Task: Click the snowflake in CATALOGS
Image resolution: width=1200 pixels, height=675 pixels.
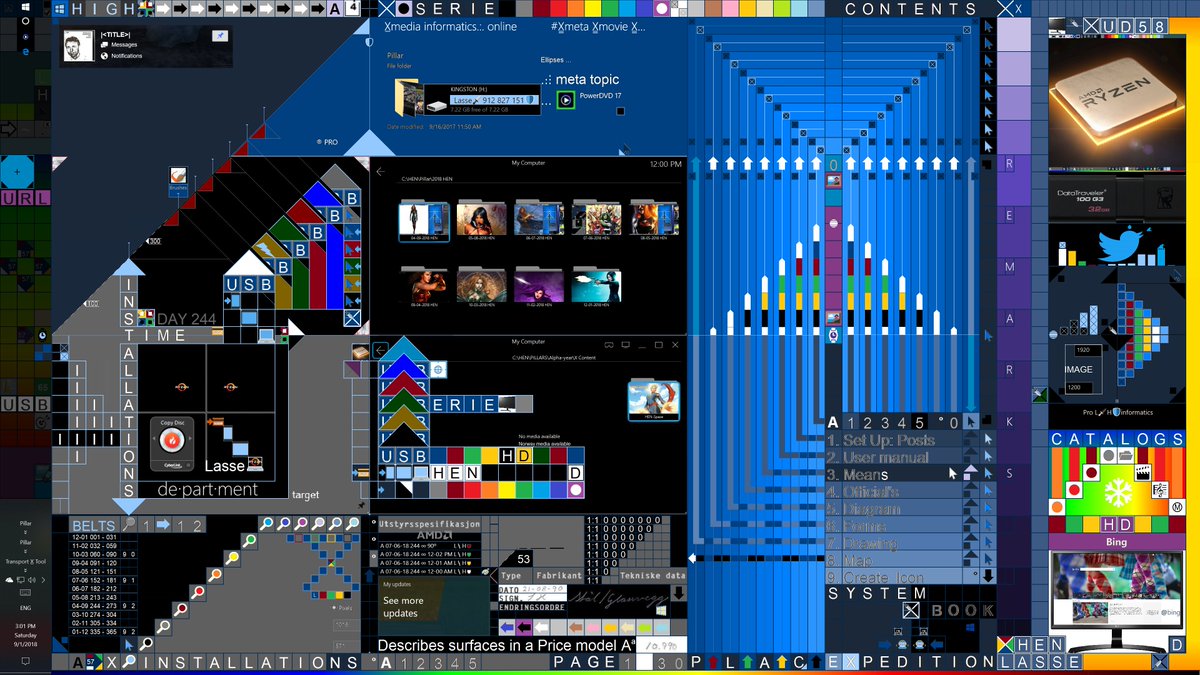Action: click(1117, 491)
